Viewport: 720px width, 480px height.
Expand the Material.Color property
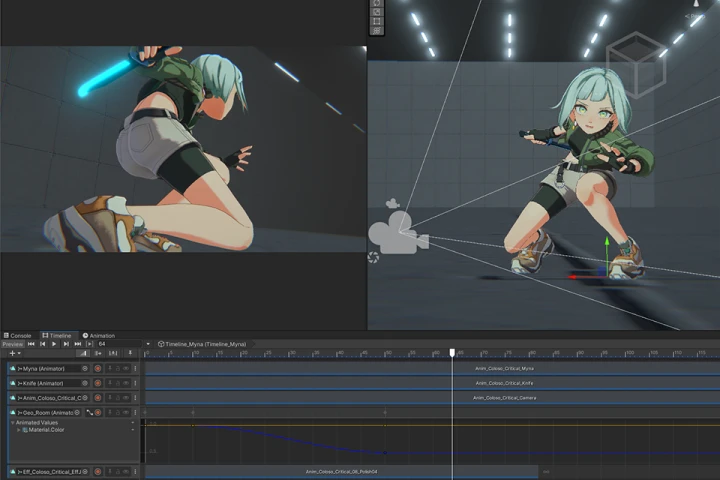coord(18,430)
